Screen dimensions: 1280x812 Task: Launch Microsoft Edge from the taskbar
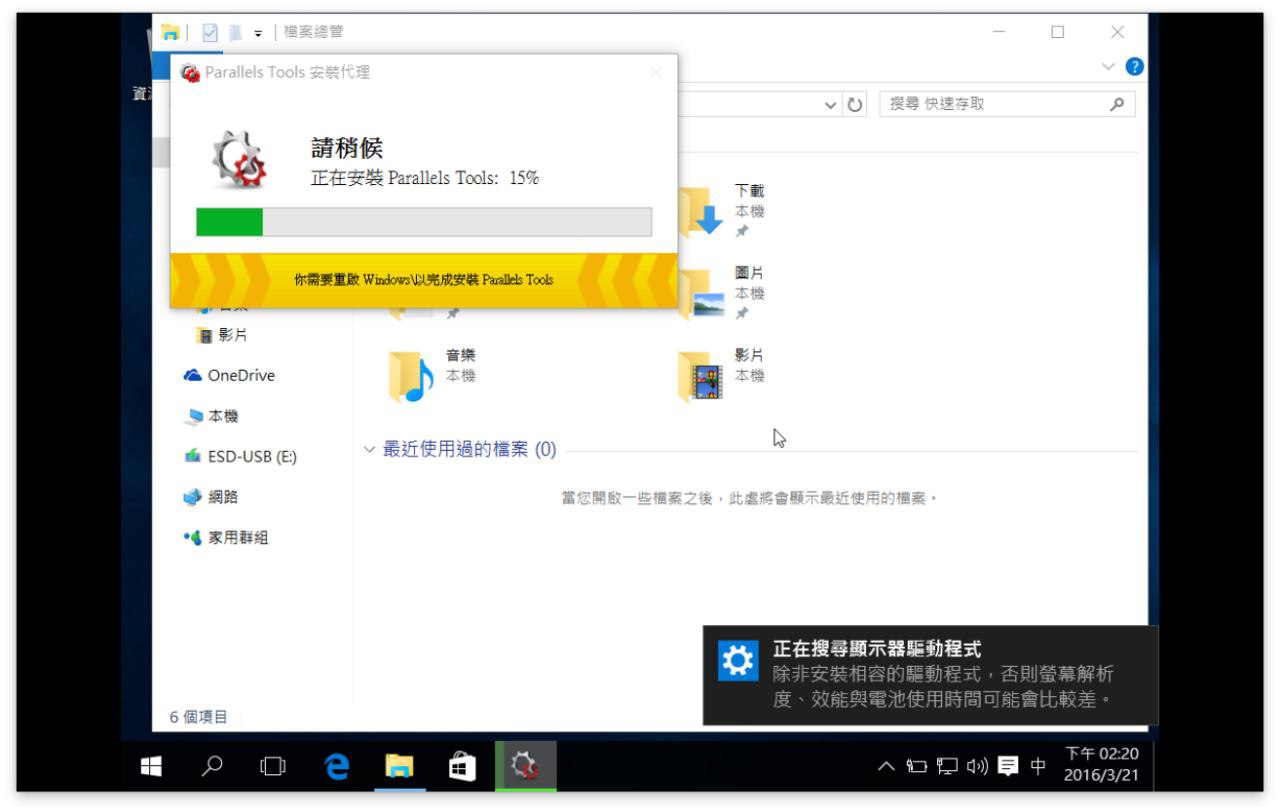338,767
